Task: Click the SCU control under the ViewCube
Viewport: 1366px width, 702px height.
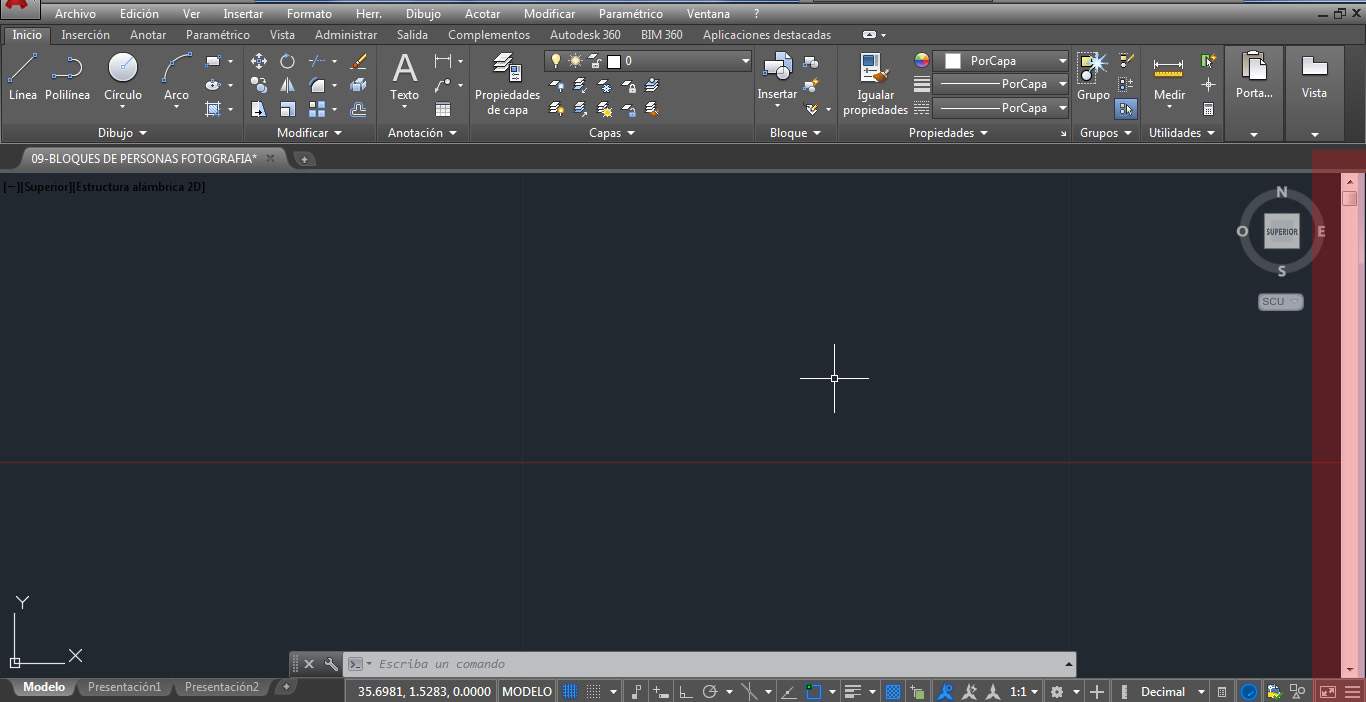Action: click(x=1280, y=301)
